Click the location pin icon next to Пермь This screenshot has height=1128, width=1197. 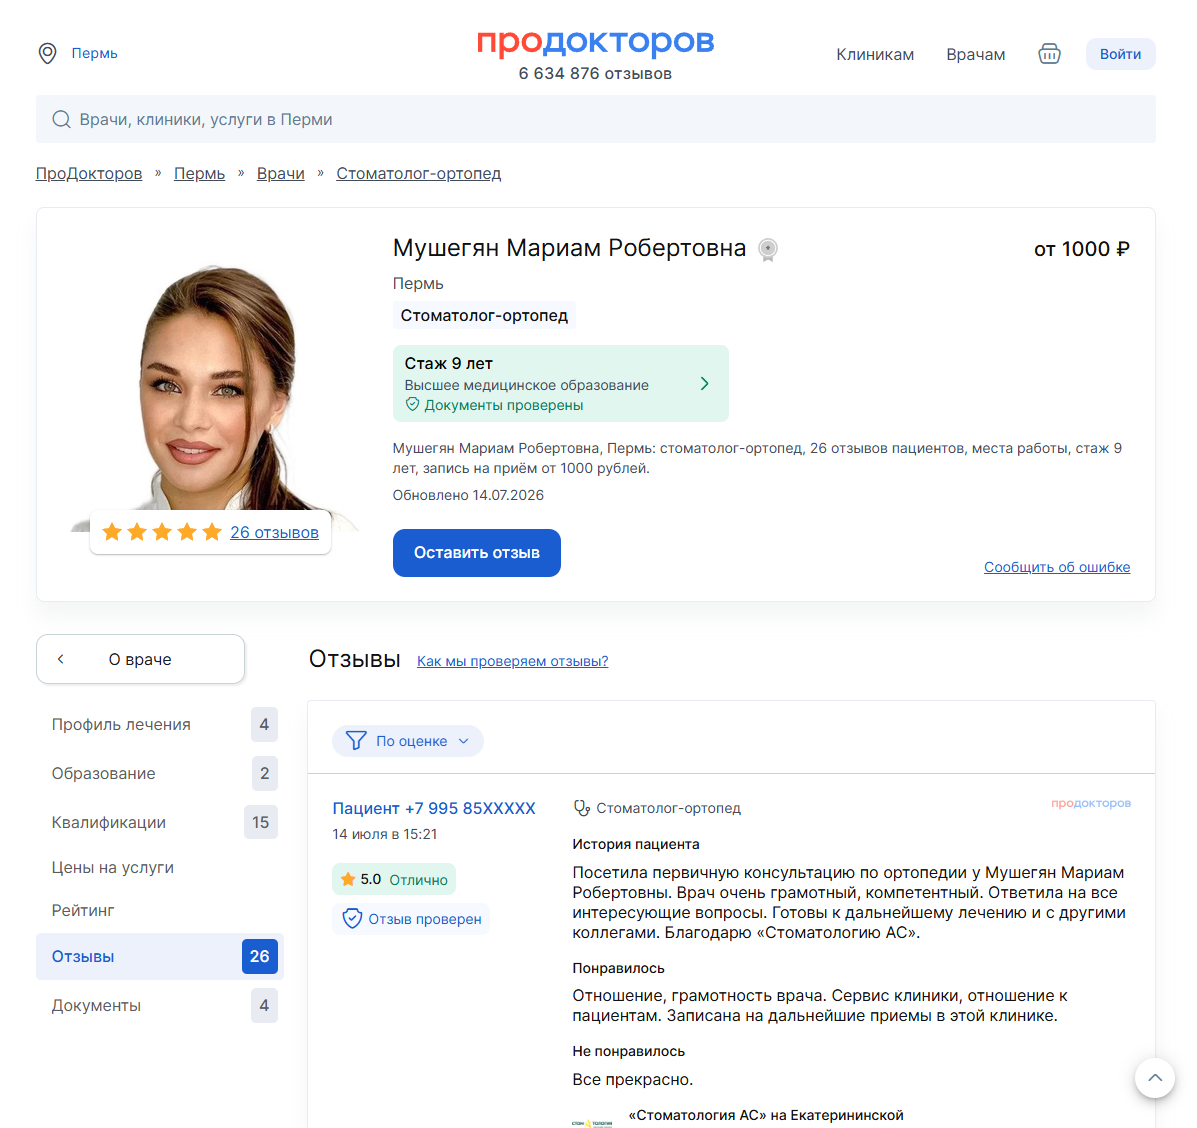47,53
